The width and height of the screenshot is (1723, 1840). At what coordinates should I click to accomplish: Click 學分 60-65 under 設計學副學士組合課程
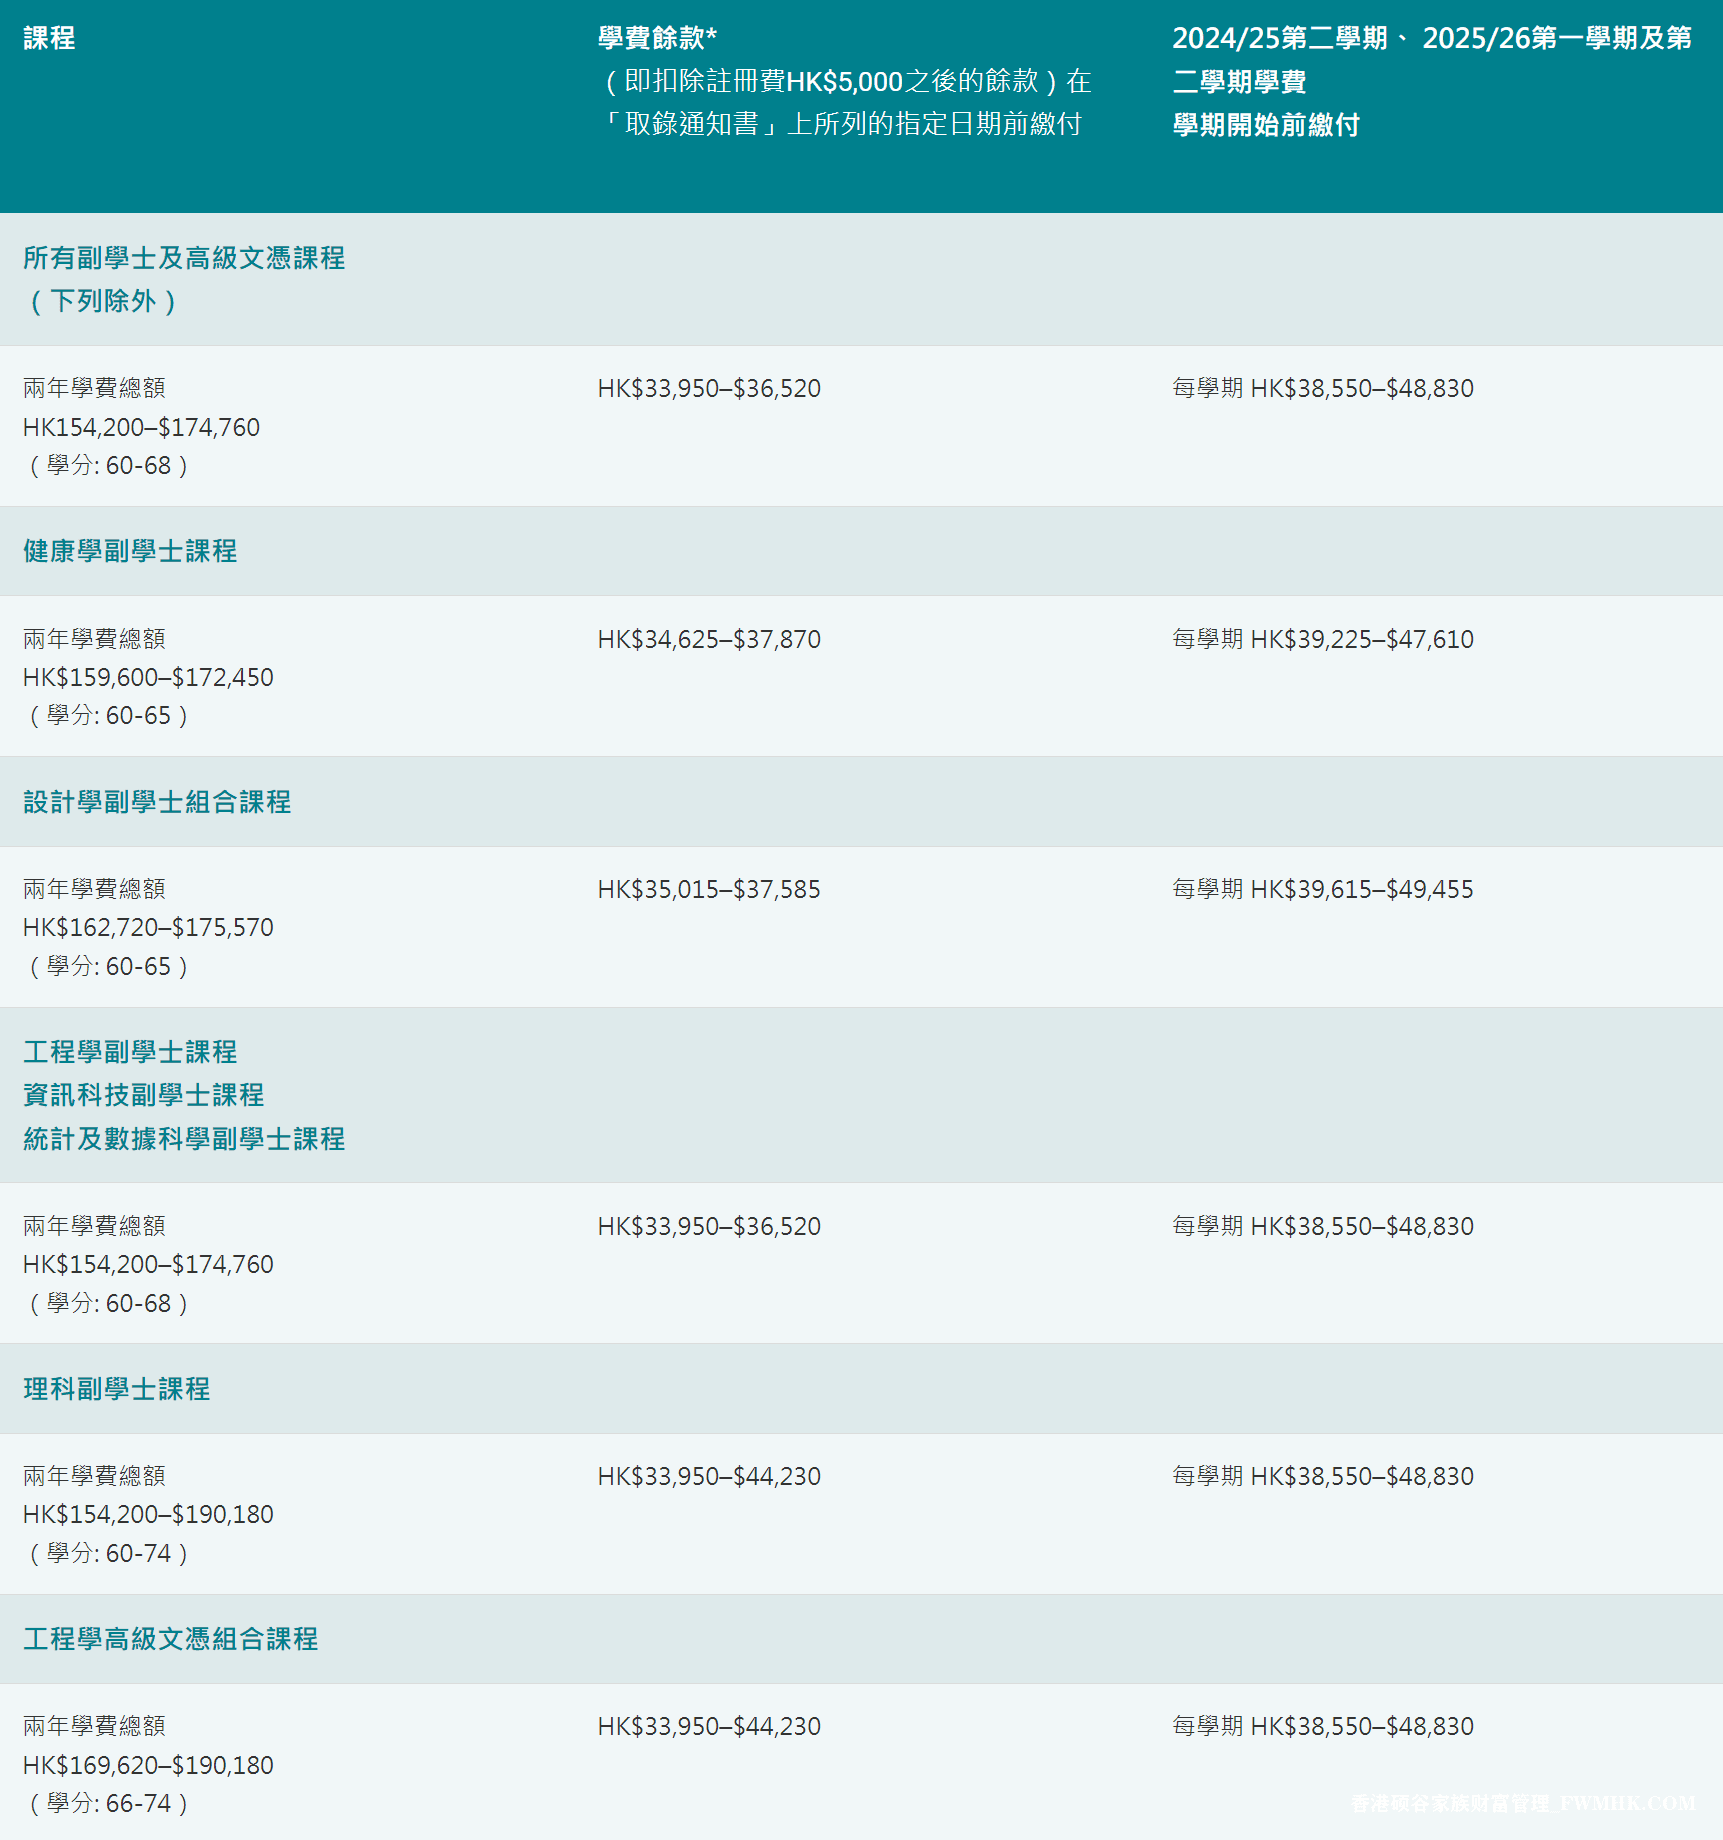[x=107, y=966]
